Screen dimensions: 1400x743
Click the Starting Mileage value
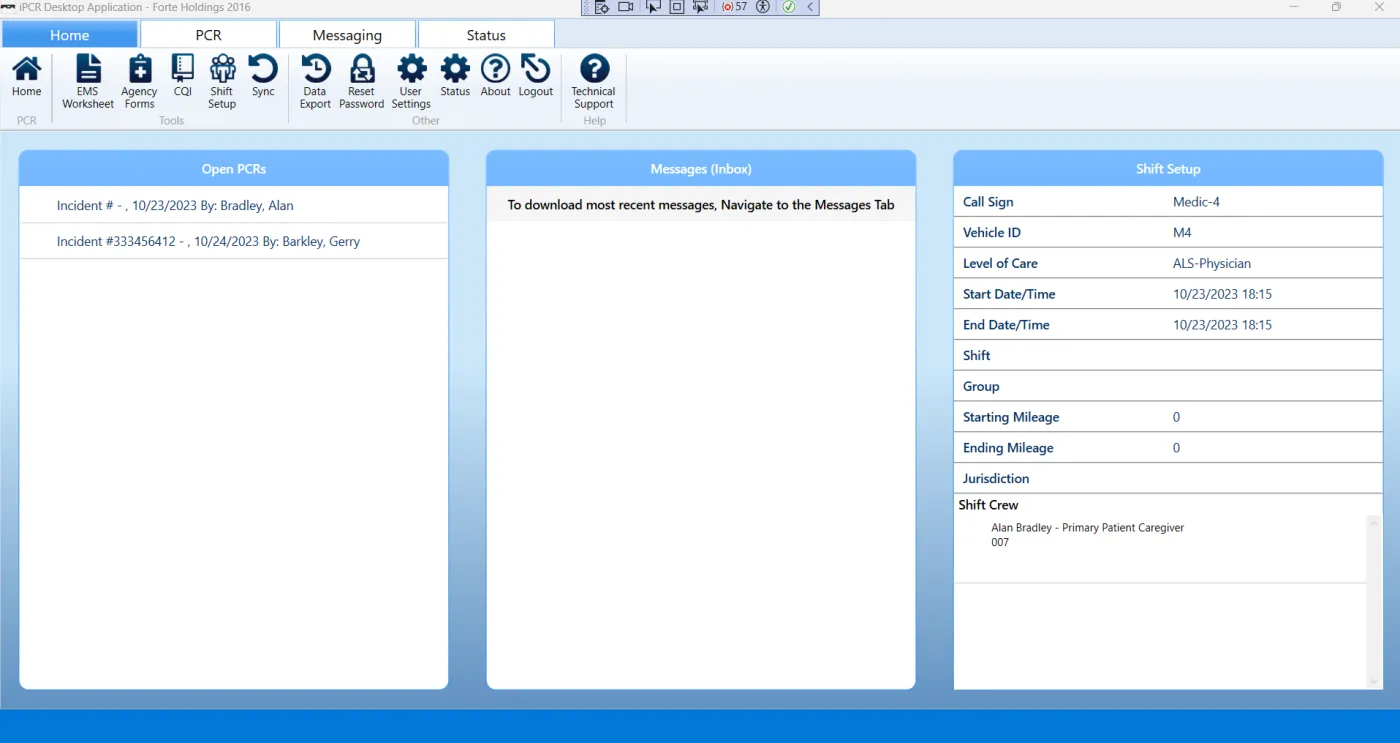point(1176,417)
